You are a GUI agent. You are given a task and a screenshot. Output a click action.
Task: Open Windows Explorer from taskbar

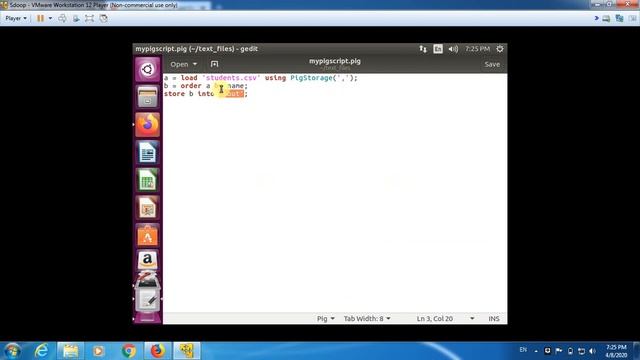click(70, 351)
